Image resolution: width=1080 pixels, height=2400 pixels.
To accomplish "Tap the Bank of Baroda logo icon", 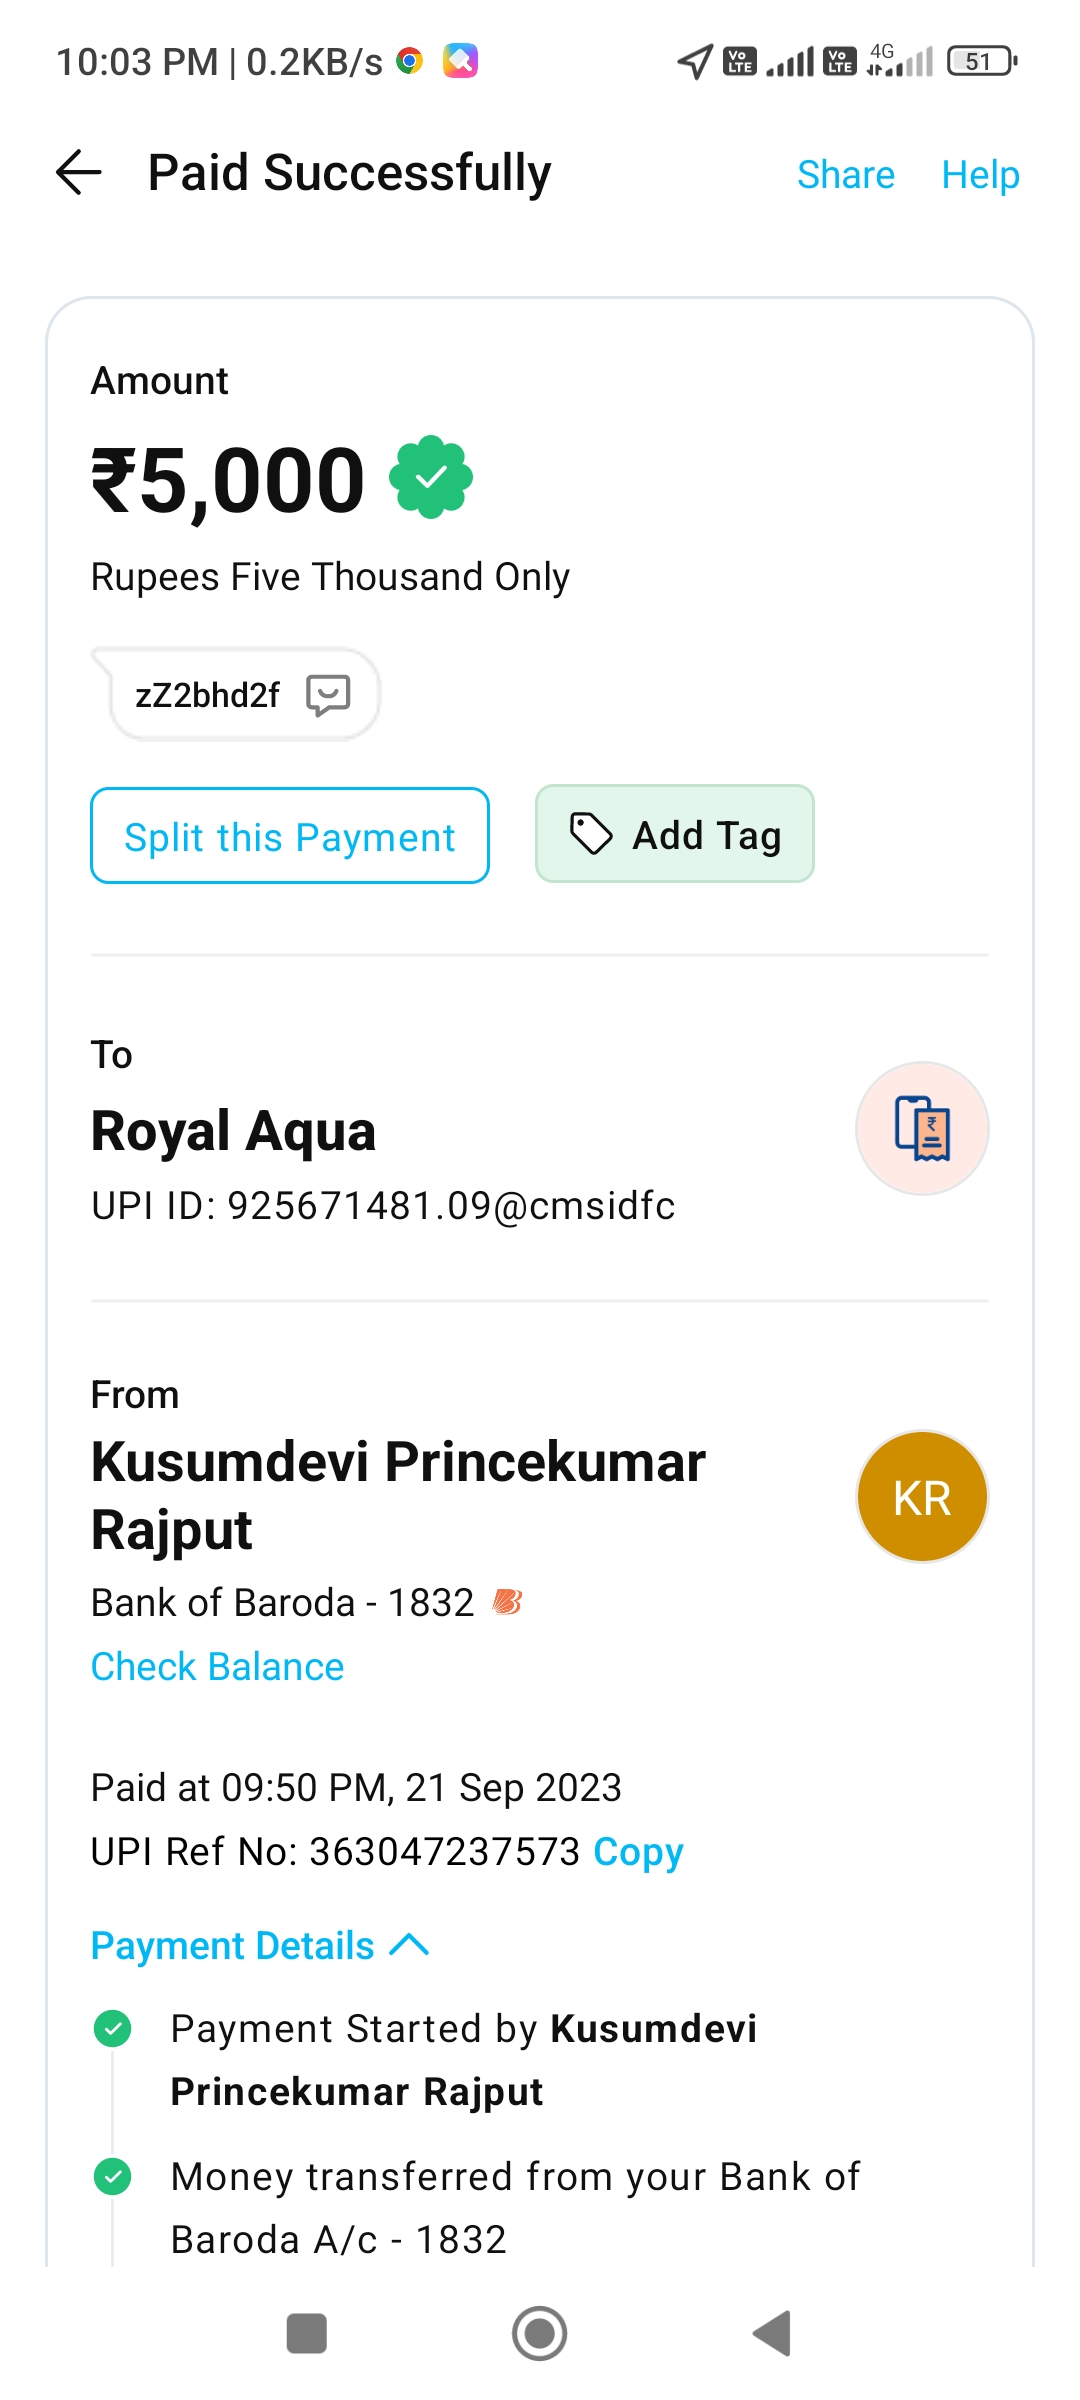I will pyautogui.click(x=508, y=1602).
